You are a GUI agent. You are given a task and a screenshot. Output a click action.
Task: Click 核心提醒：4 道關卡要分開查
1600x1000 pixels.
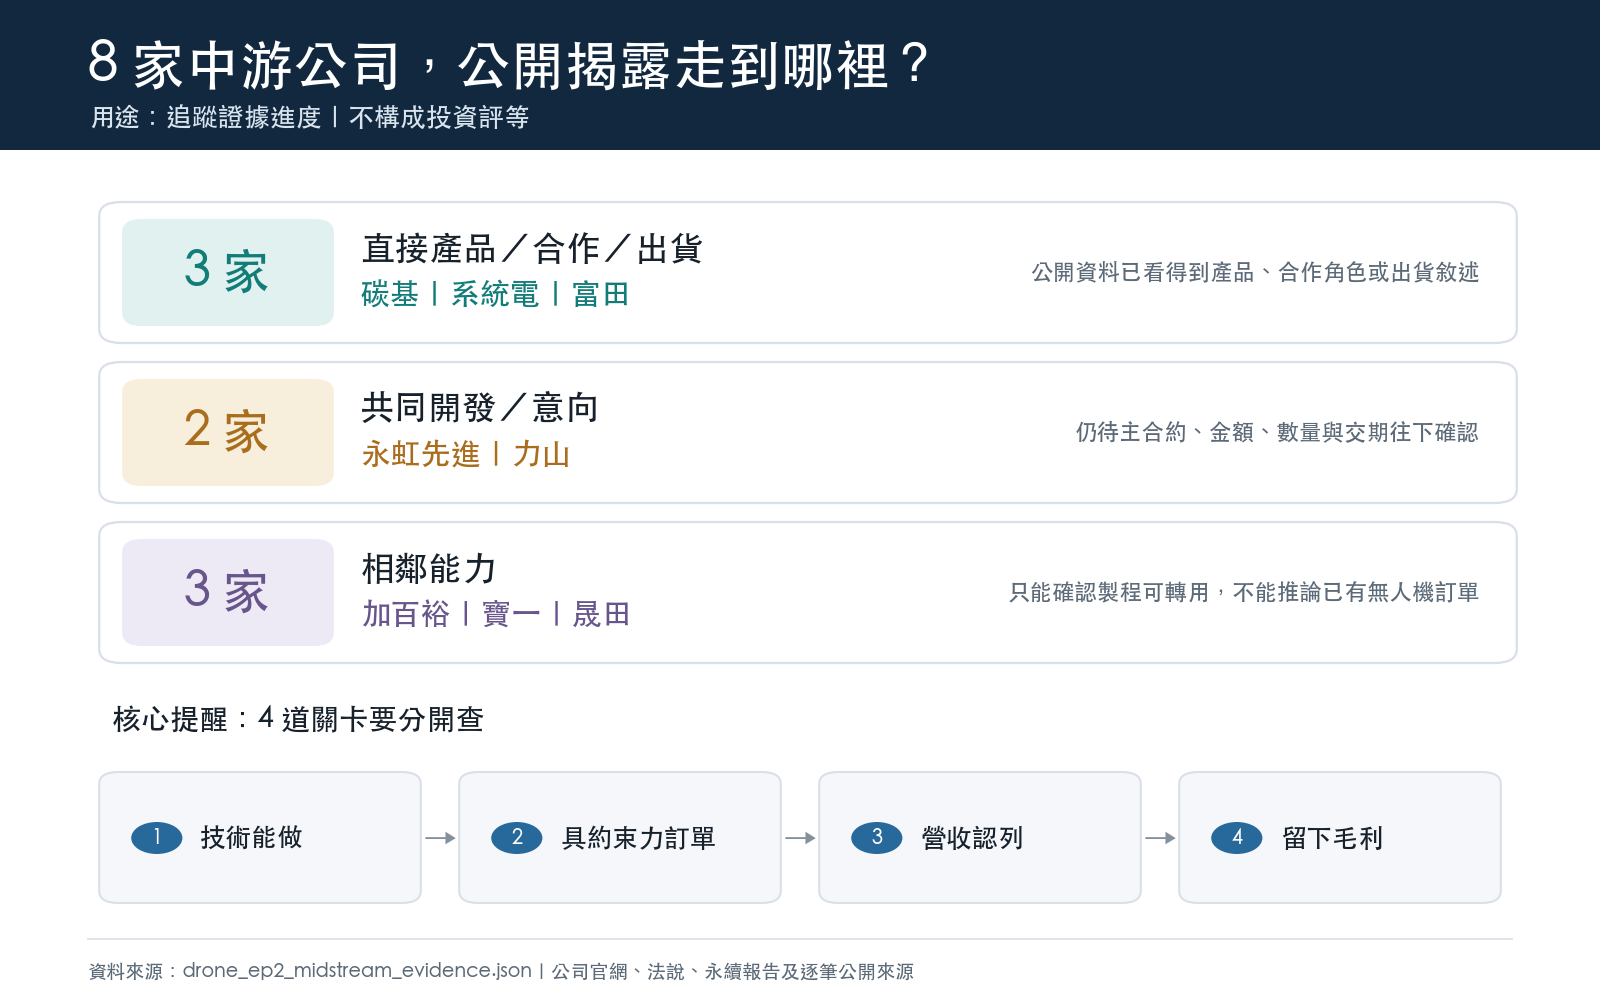tap(298, 719)
